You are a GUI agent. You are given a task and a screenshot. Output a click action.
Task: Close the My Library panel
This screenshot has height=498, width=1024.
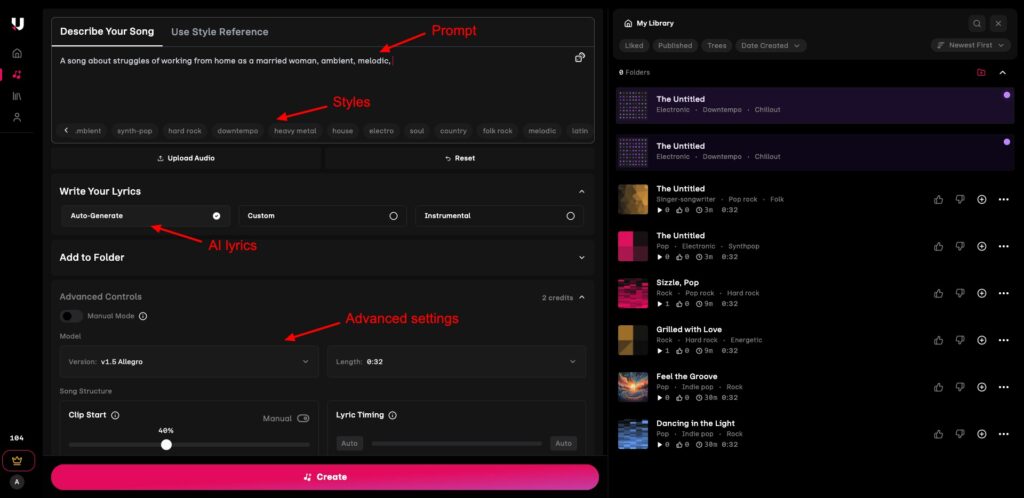998,23
